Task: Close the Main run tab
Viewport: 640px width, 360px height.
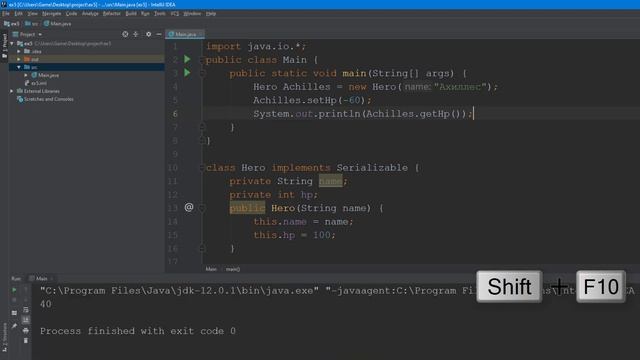Action: [x=52, y=279]
